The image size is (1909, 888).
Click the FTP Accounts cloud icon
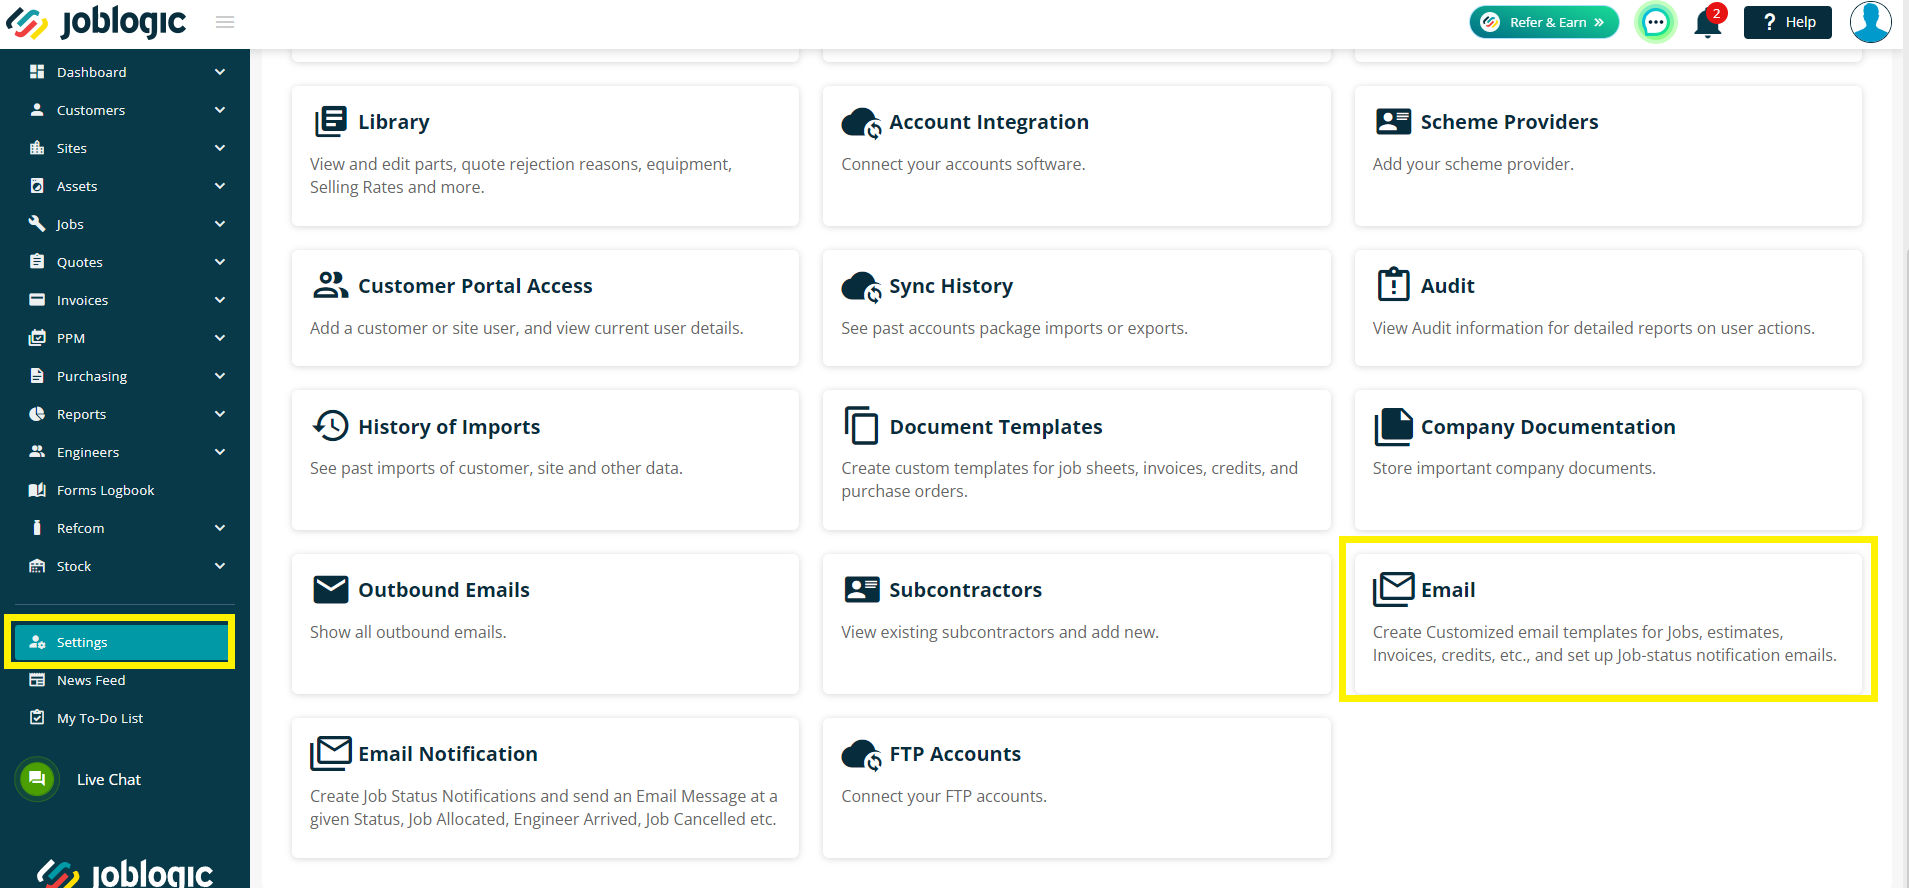point(861,755)
